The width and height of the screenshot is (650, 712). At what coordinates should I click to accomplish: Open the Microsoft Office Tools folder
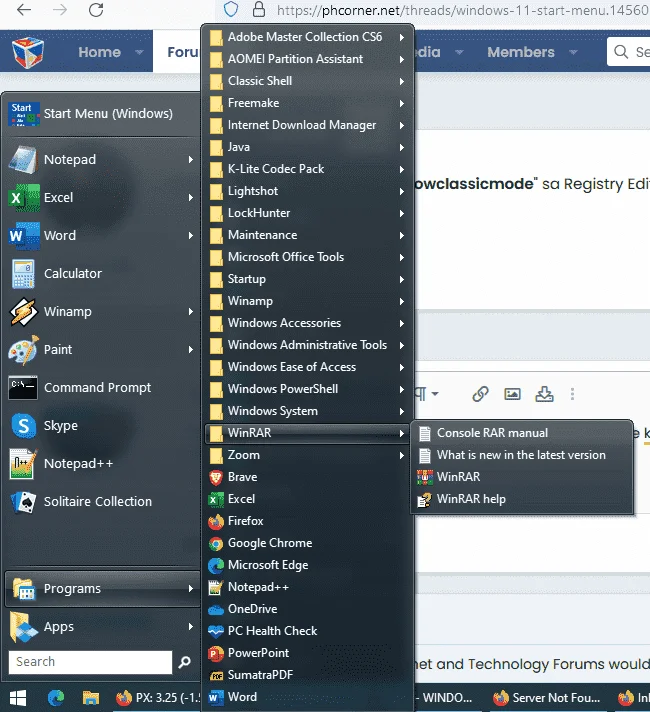[x=308, y=257]
